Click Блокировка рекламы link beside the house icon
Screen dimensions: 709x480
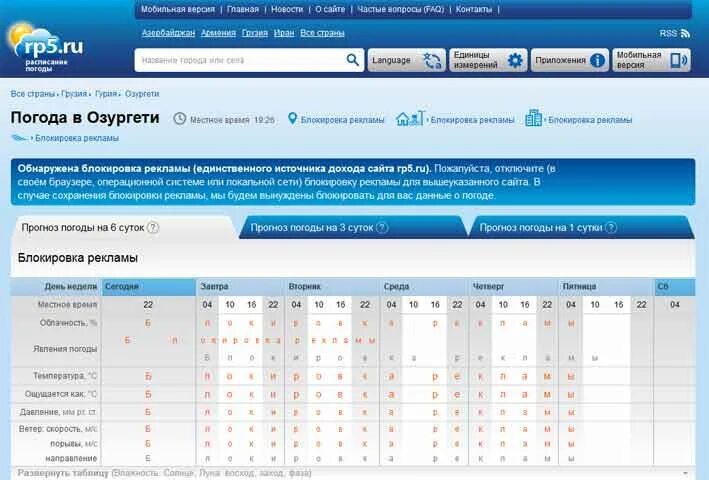pyautogui.click(x=473, y=120)
